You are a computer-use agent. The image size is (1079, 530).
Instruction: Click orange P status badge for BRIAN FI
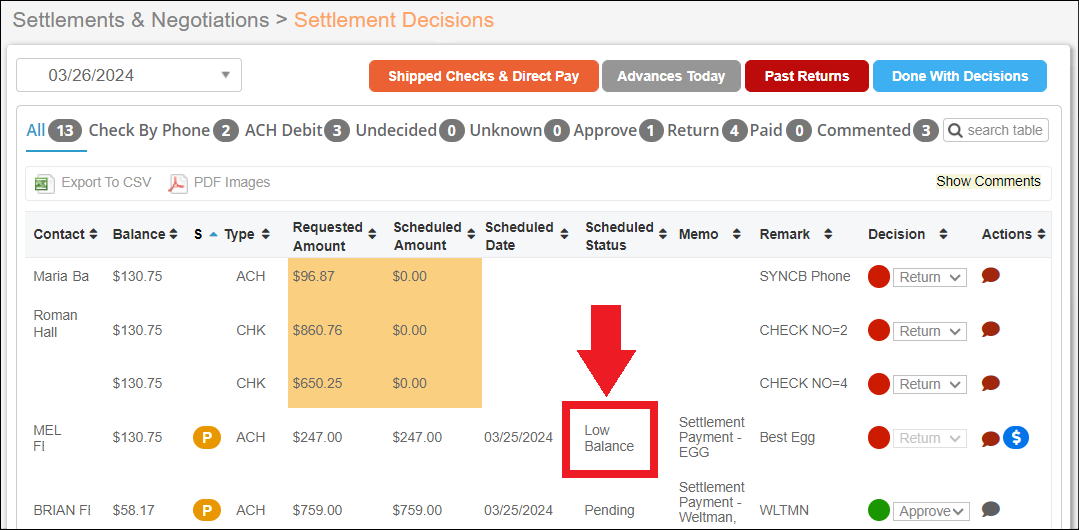pos(206,511)
